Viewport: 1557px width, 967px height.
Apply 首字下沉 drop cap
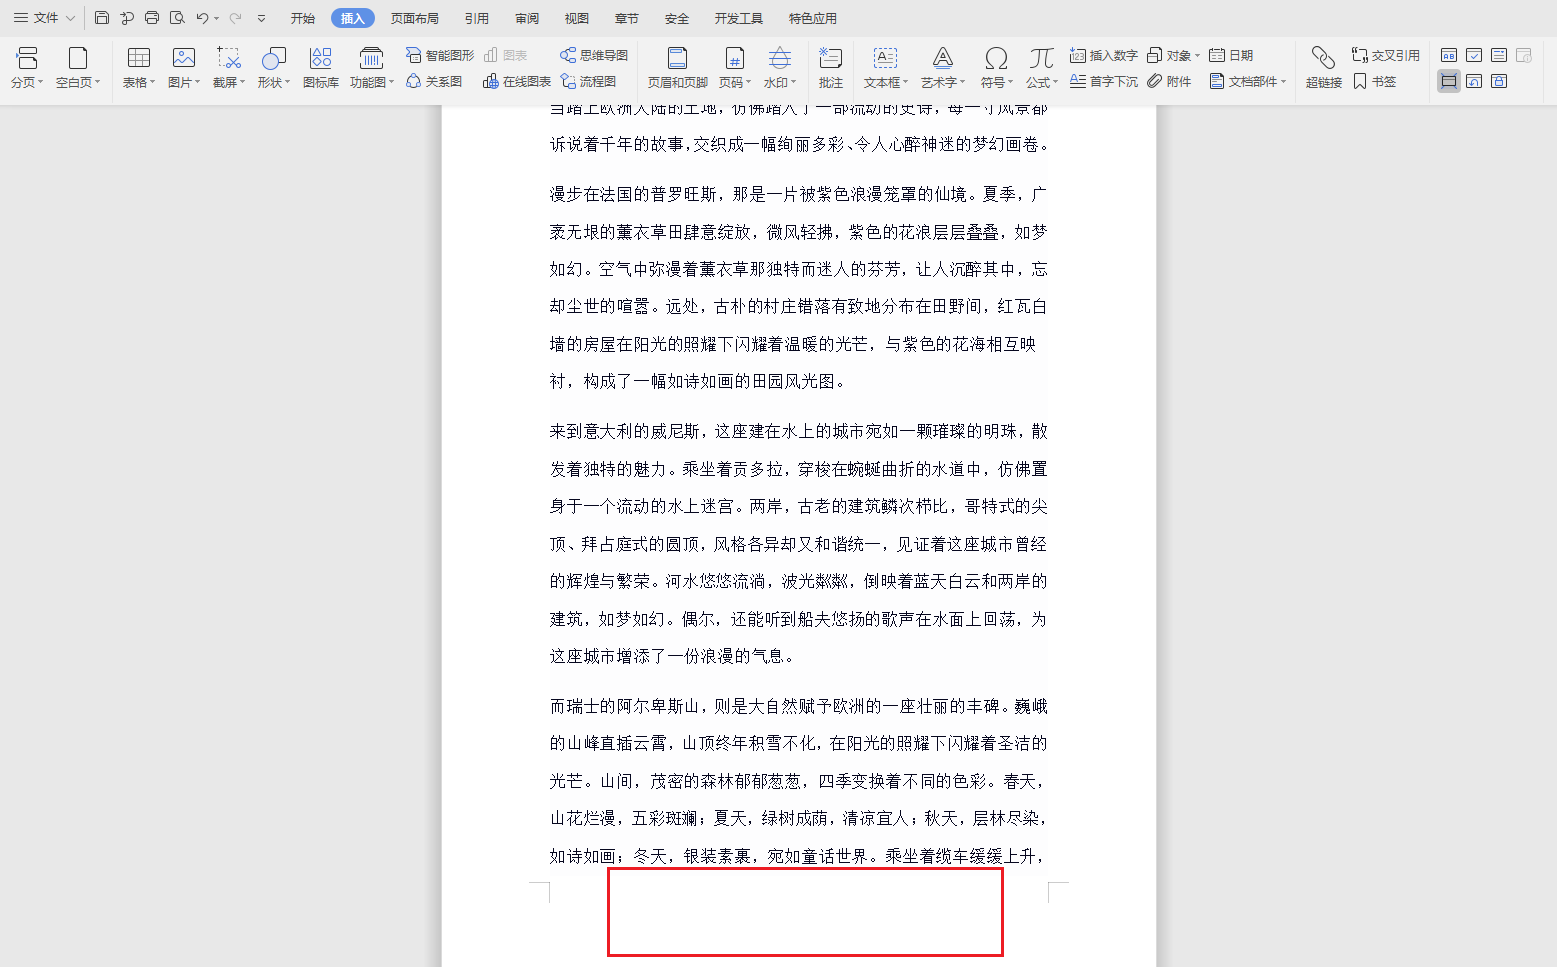(1106, 82)
